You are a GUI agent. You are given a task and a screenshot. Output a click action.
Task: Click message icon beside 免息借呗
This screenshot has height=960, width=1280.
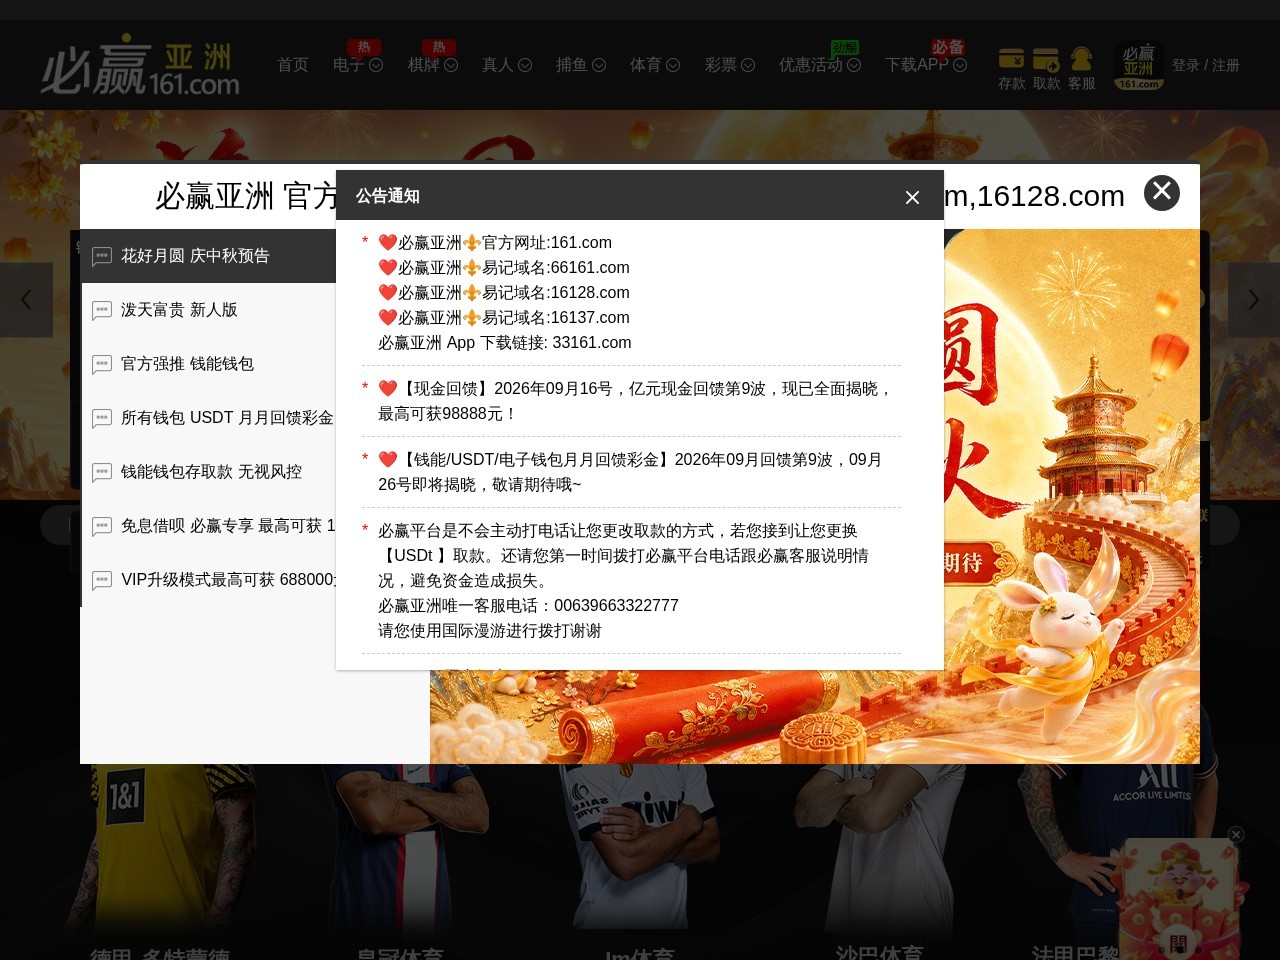pos(101,527)
